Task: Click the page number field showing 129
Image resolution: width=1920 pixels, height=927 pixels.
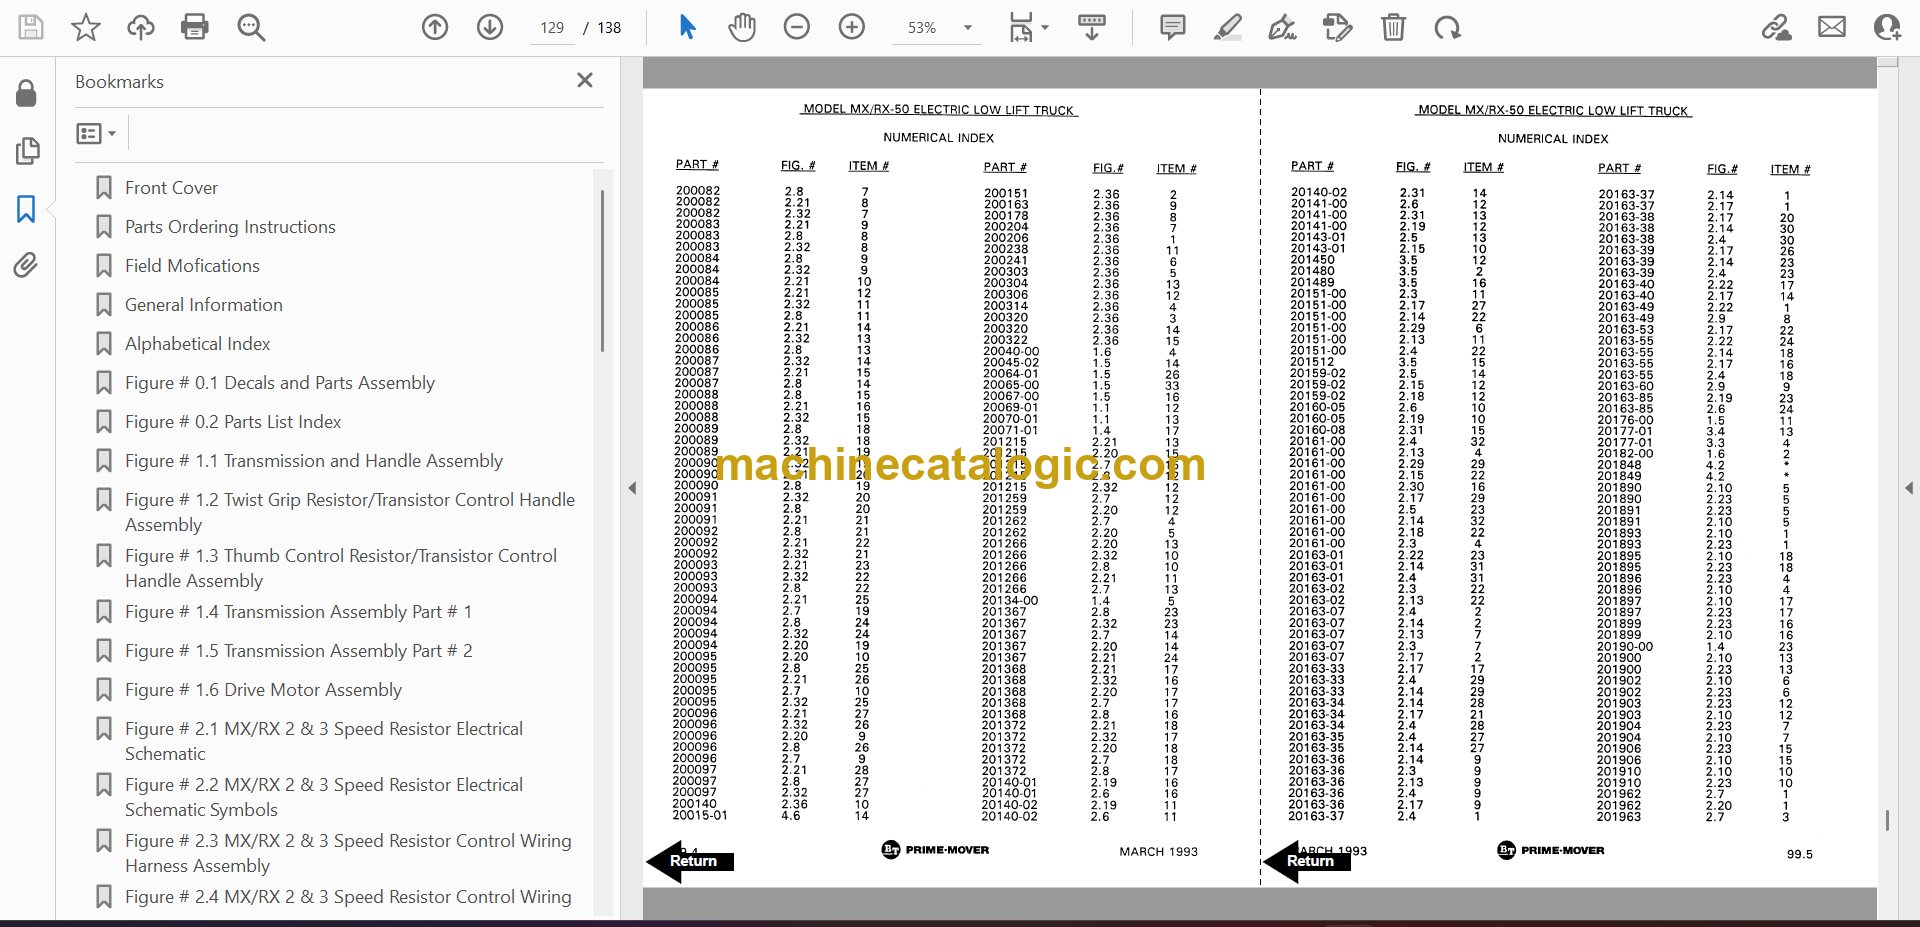Action: point(552,28)
